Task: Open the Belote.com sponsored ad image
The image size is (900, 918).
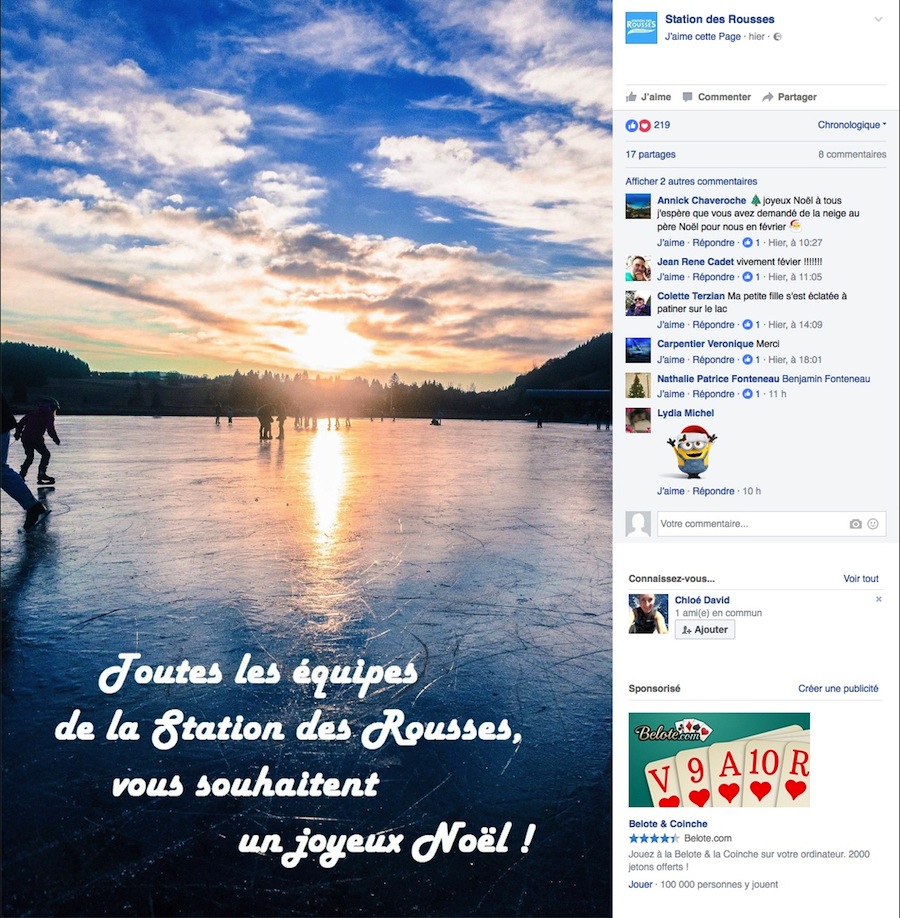Action: pyautogui.click(x=719, y=760)
